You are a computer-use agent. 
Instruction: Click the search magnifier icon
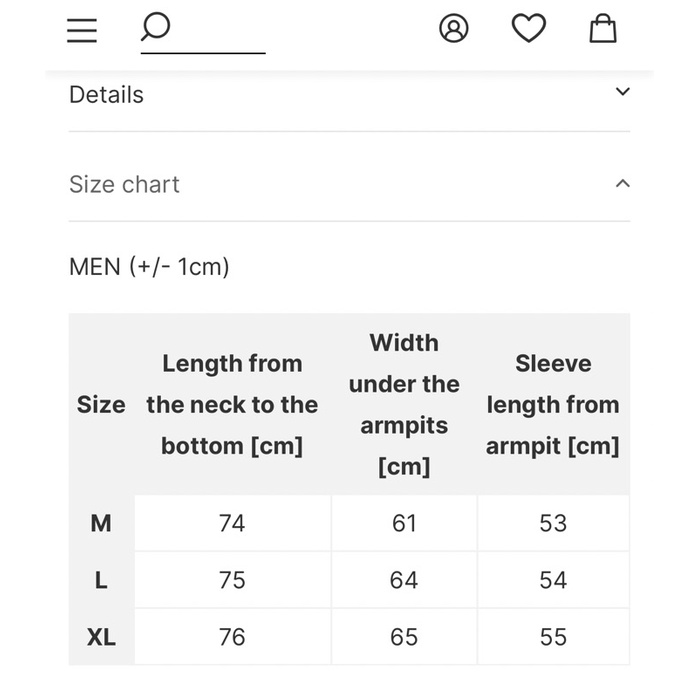coord(156,26)
